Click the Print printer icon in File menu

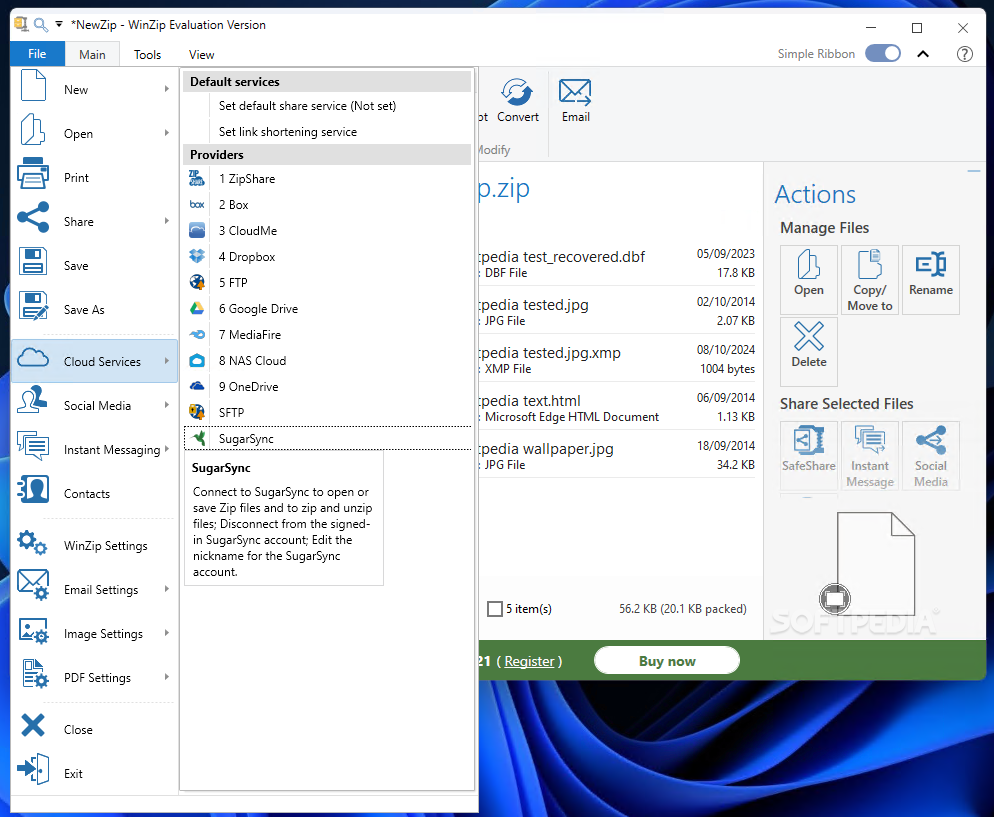32,174
